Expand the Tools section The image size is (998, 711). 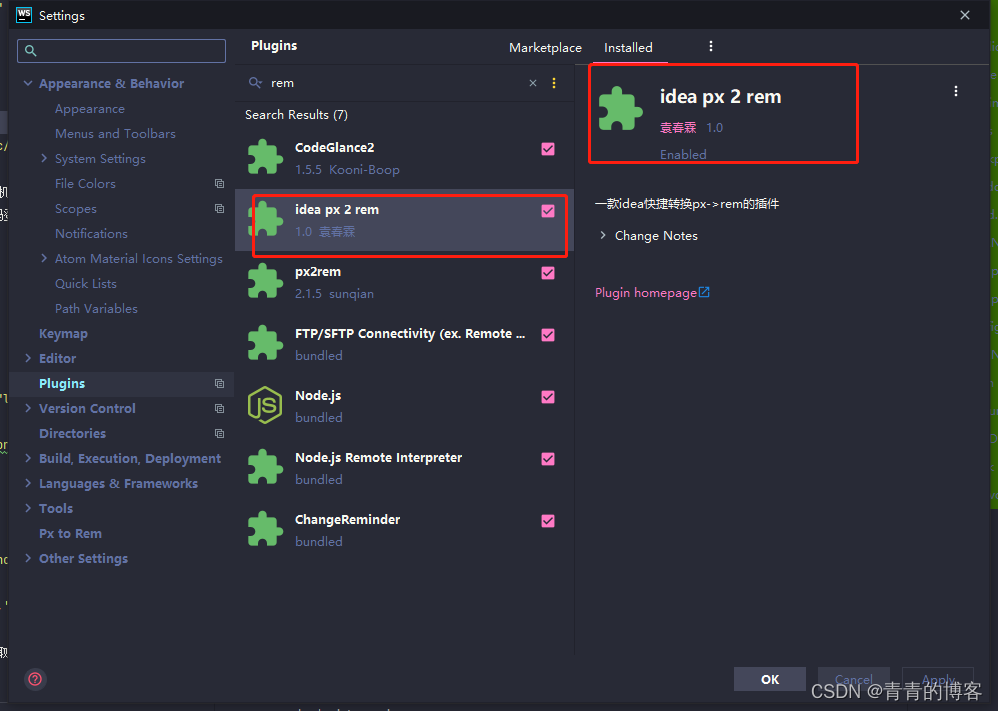tap(28, 508)
